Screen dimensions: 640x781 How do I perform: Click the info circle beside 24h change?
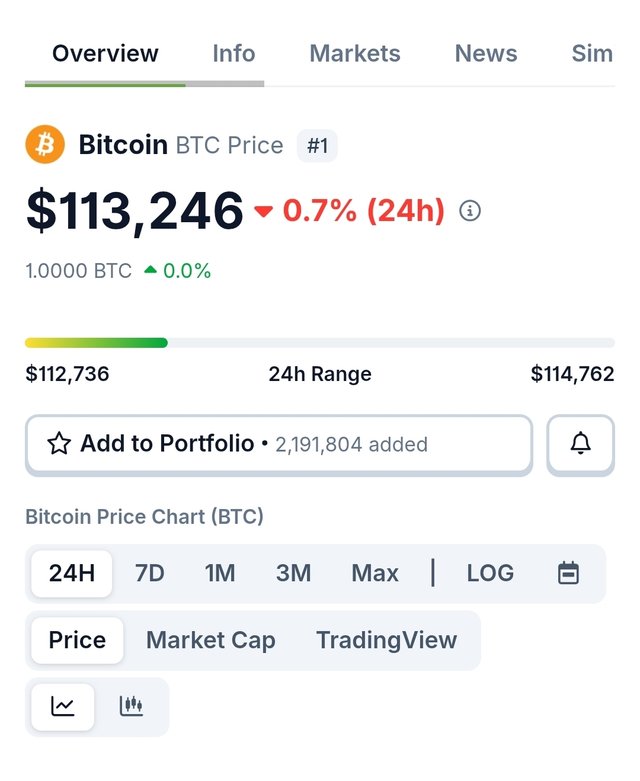point(470,211)
